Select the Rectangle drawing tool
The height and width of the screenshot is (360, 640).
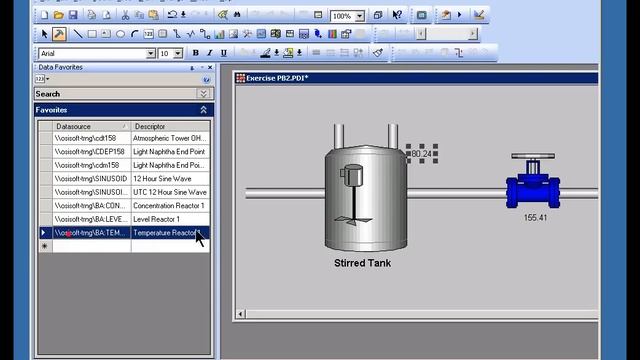tap(92, 34)
